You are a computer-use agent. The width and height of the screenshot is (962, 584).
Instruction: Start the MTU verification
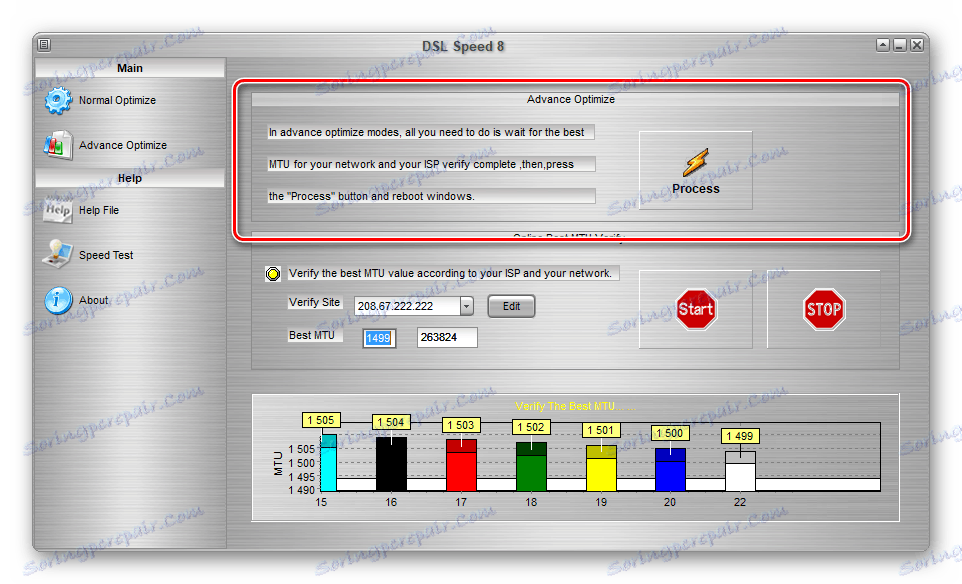click(695, 309)
